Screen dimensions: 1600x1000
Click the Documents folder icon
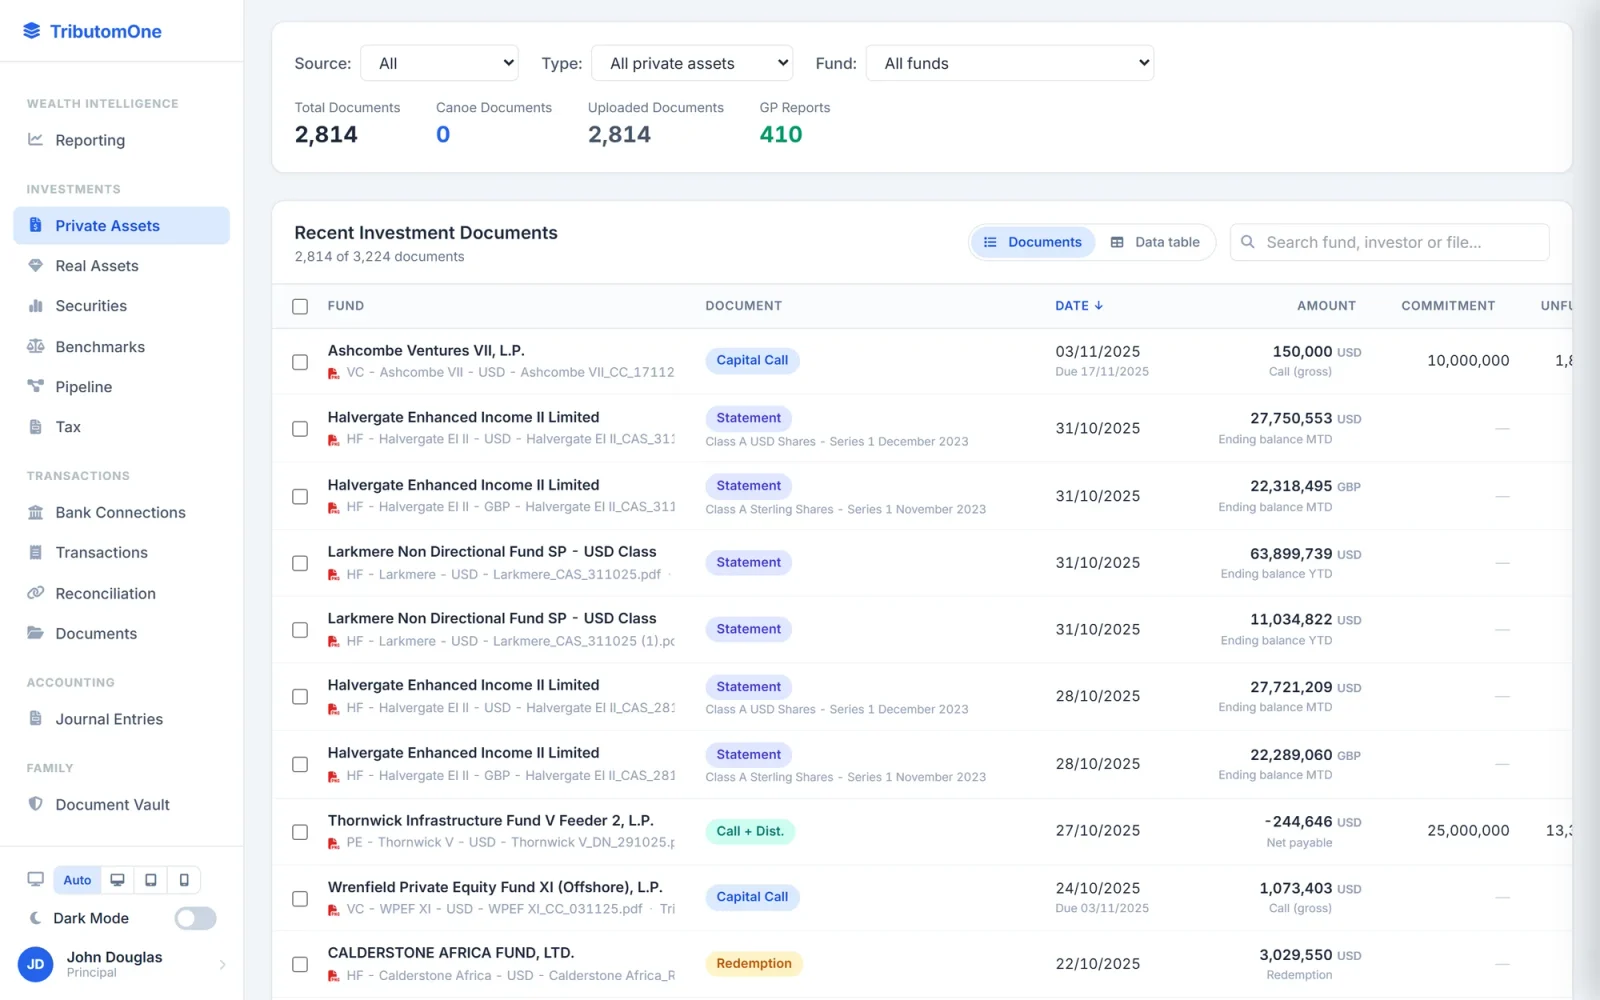[36, 633]
